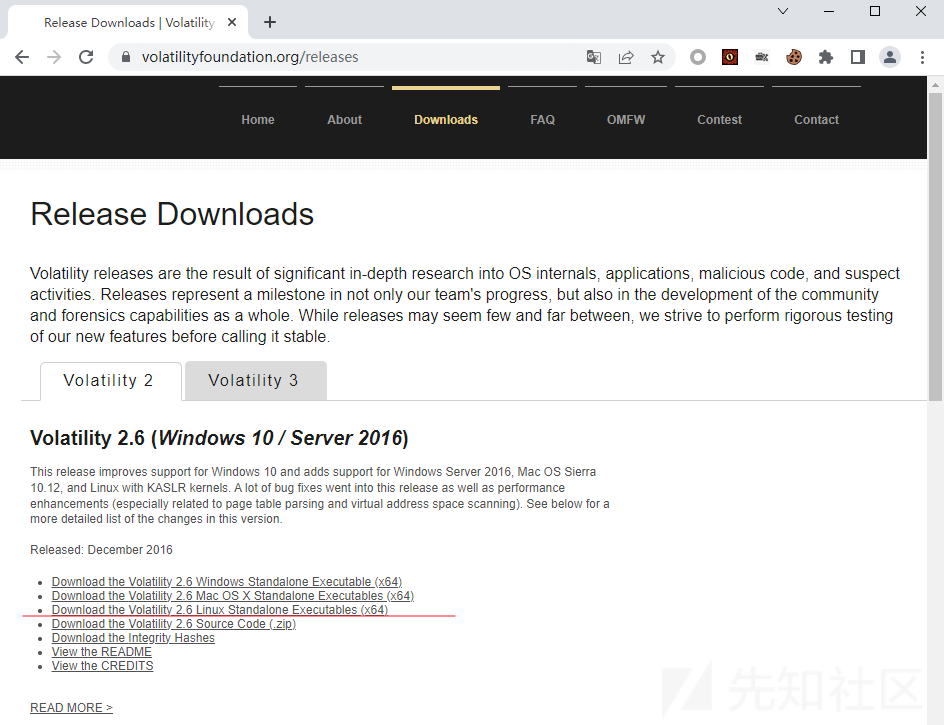Open the Downloads nav item
The image size is (944, 725).
tap(446, 120)
